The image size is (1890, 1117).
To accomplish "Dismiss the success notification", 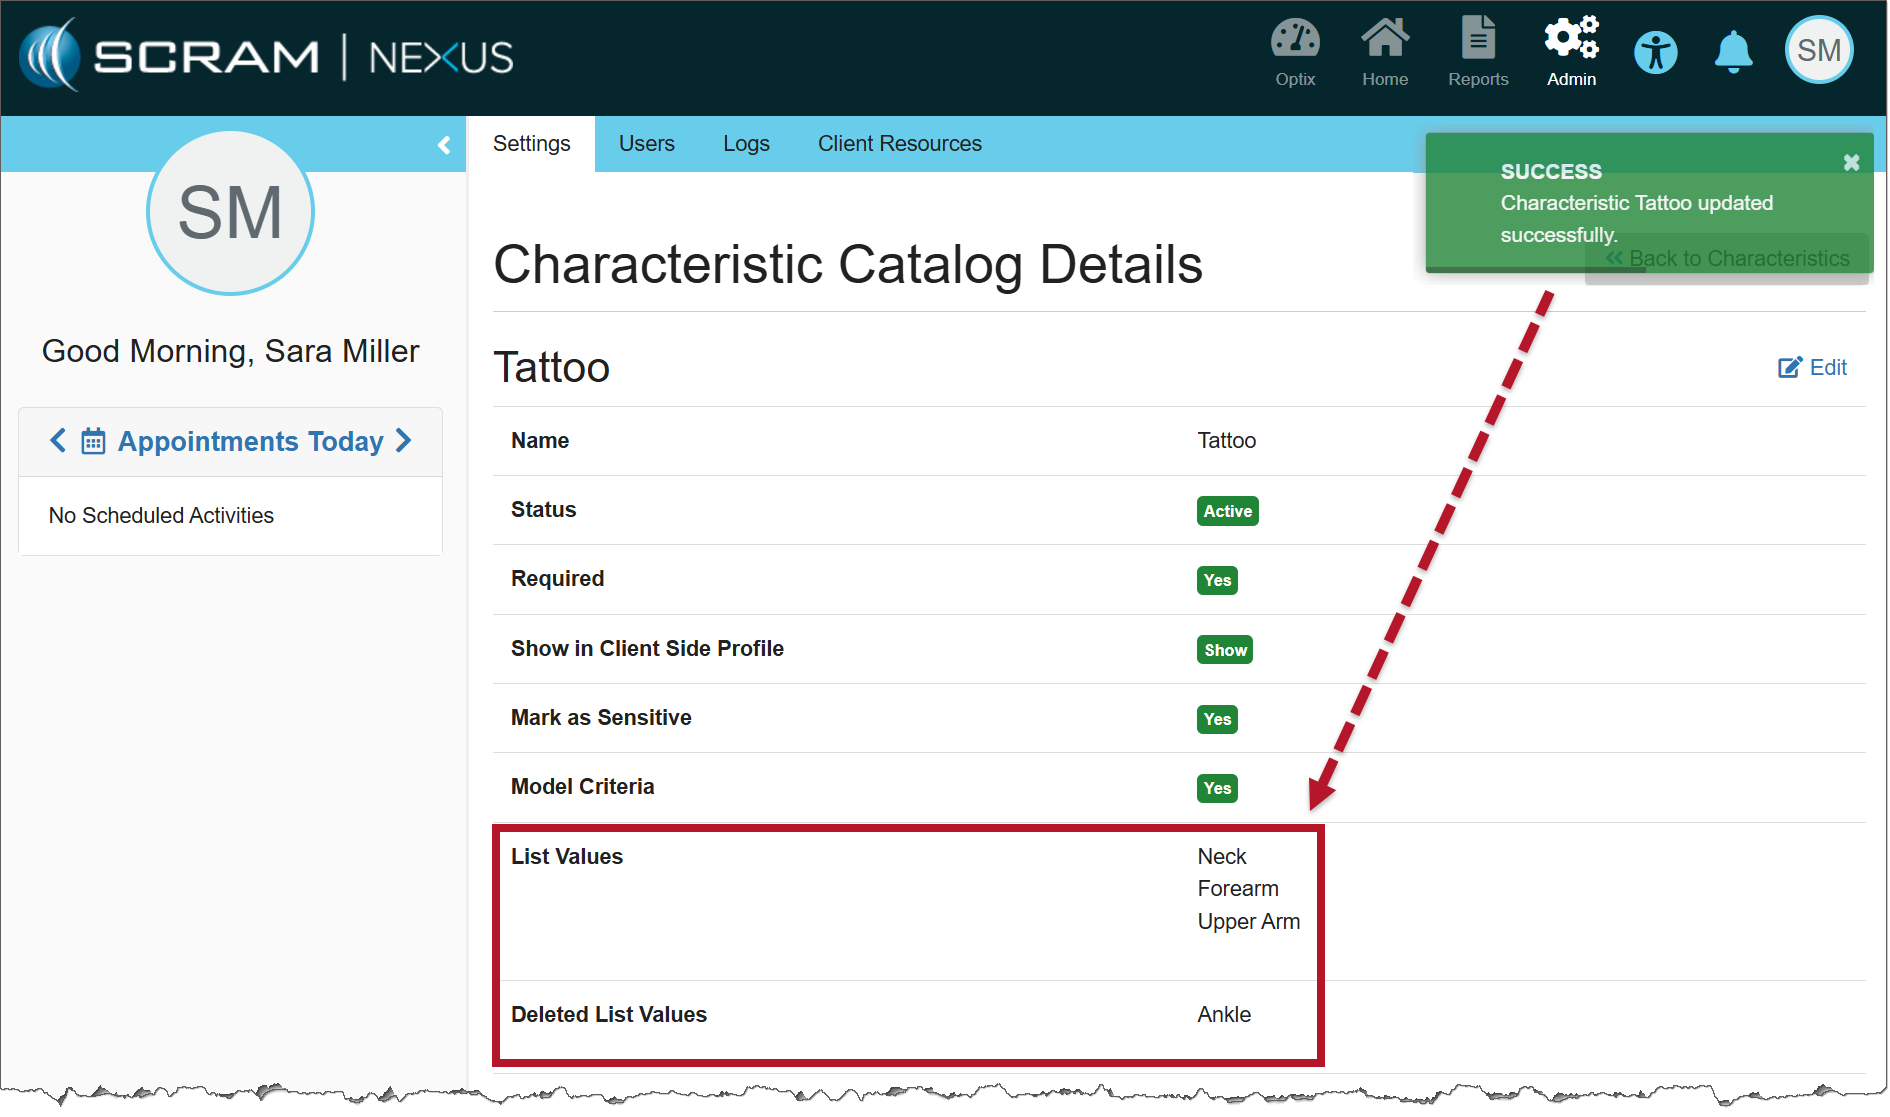I will pyautogui.click(x=1851, y=162).
